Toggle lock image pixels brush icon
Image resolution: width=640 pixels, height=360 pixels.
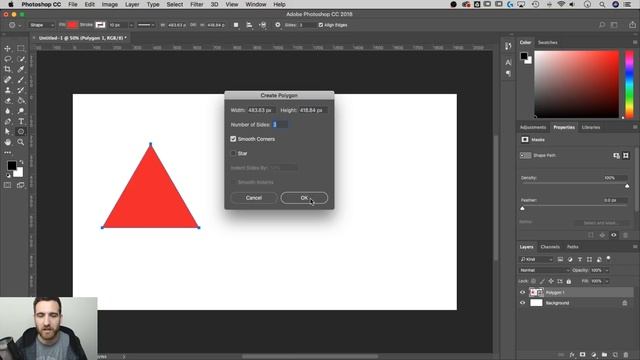tap(542, 281)
